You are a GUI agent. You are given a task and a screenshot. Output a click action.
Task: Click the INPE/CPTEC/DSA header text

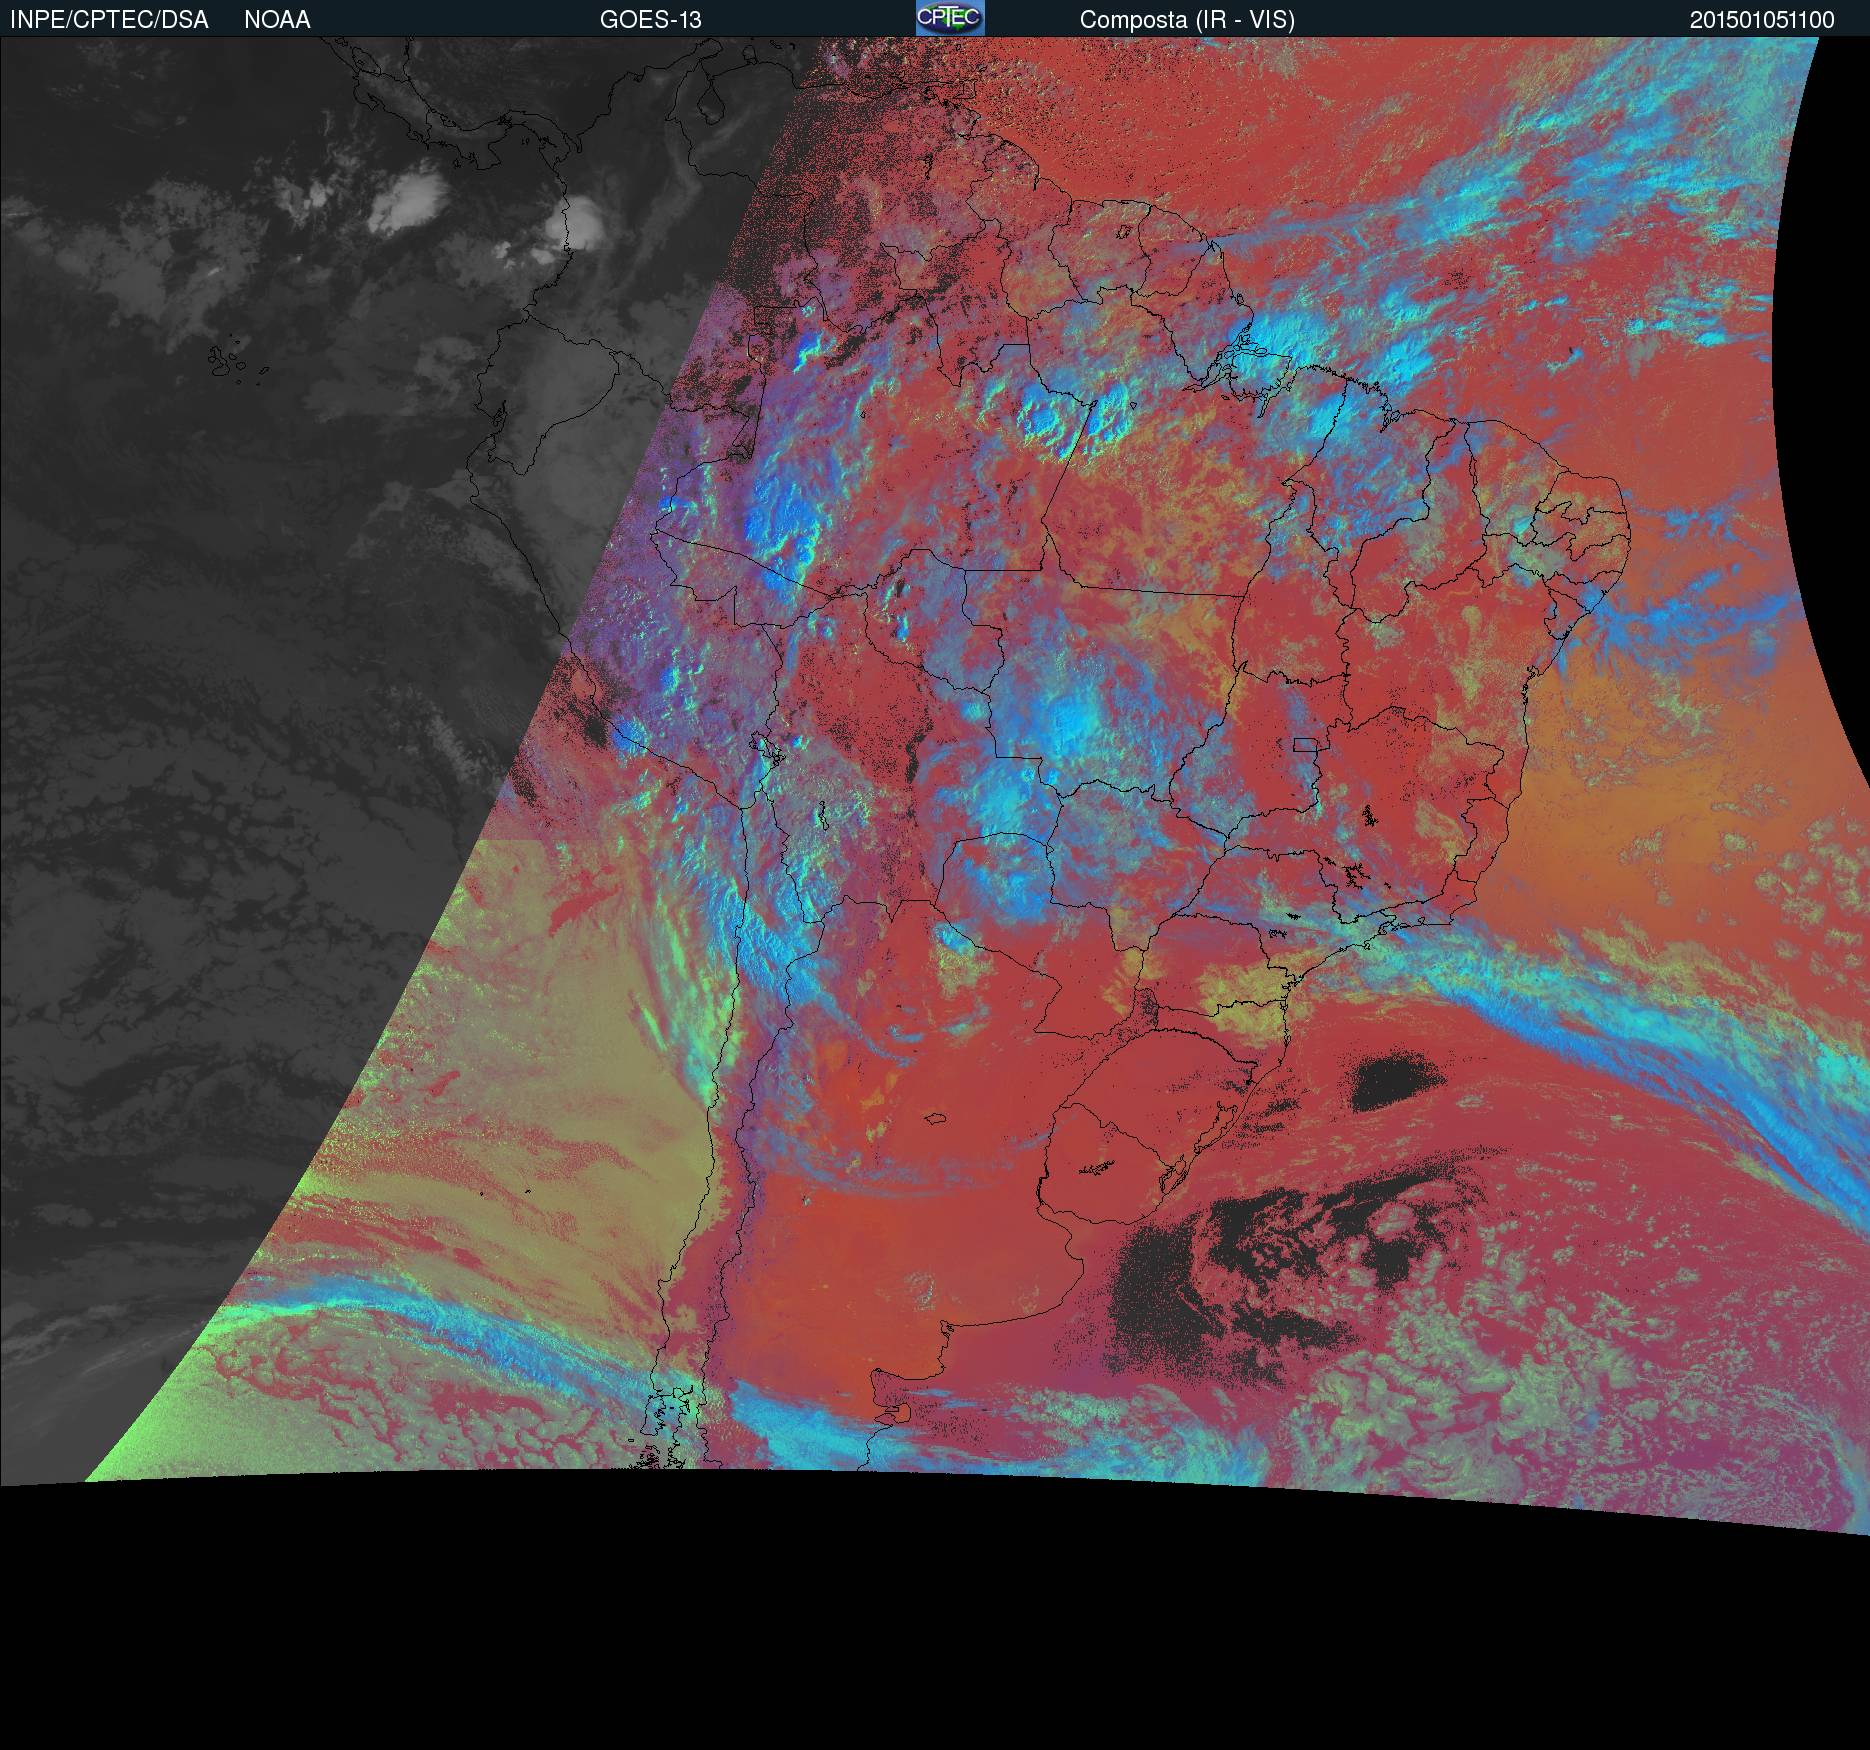point(109,20)
